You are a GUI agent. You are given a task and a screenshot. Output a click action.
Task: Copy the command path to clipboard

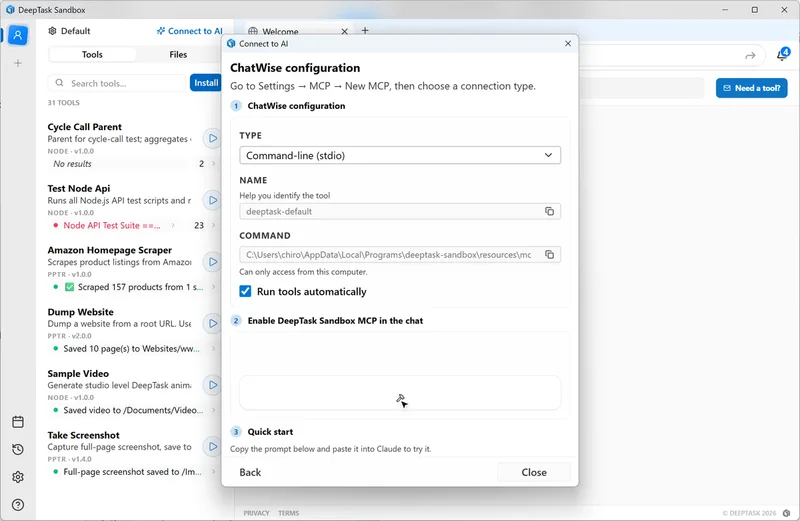pos(549,255)
